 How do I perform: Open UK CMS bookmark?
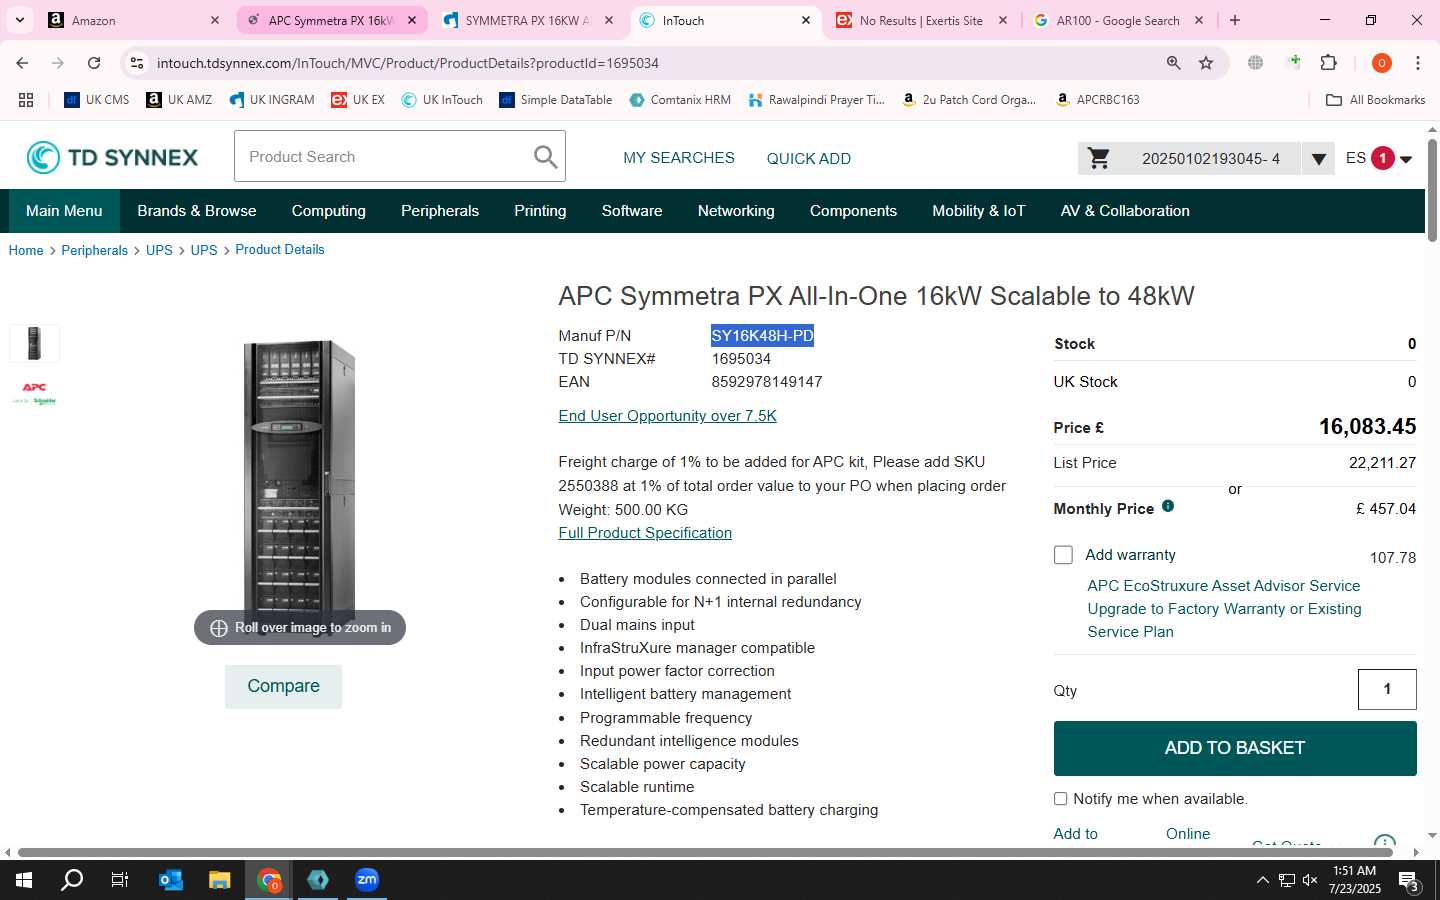97,100
